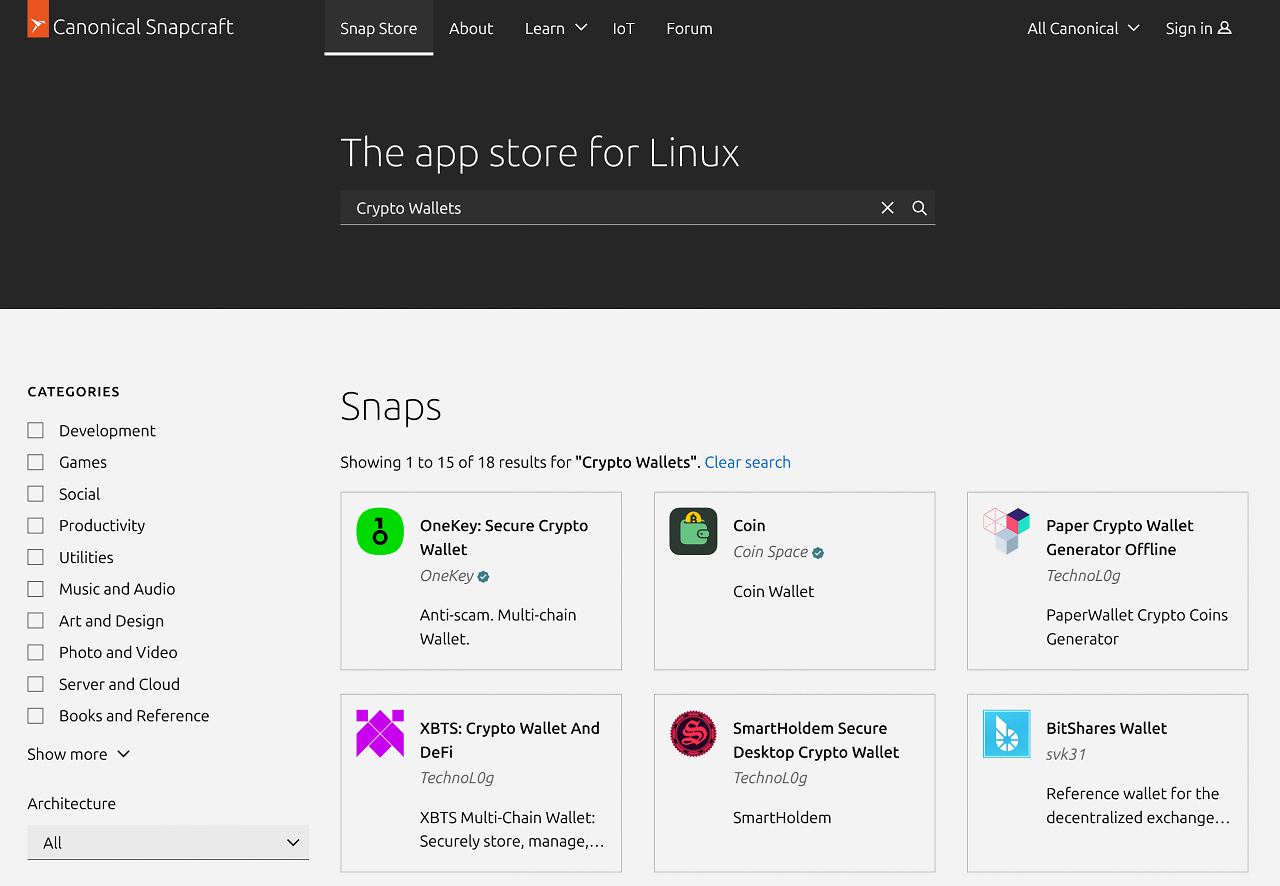This screenshot has height=886, width=1280.
Task: Click the 'Coin Wallet' description text
Action: coord(773,591)
